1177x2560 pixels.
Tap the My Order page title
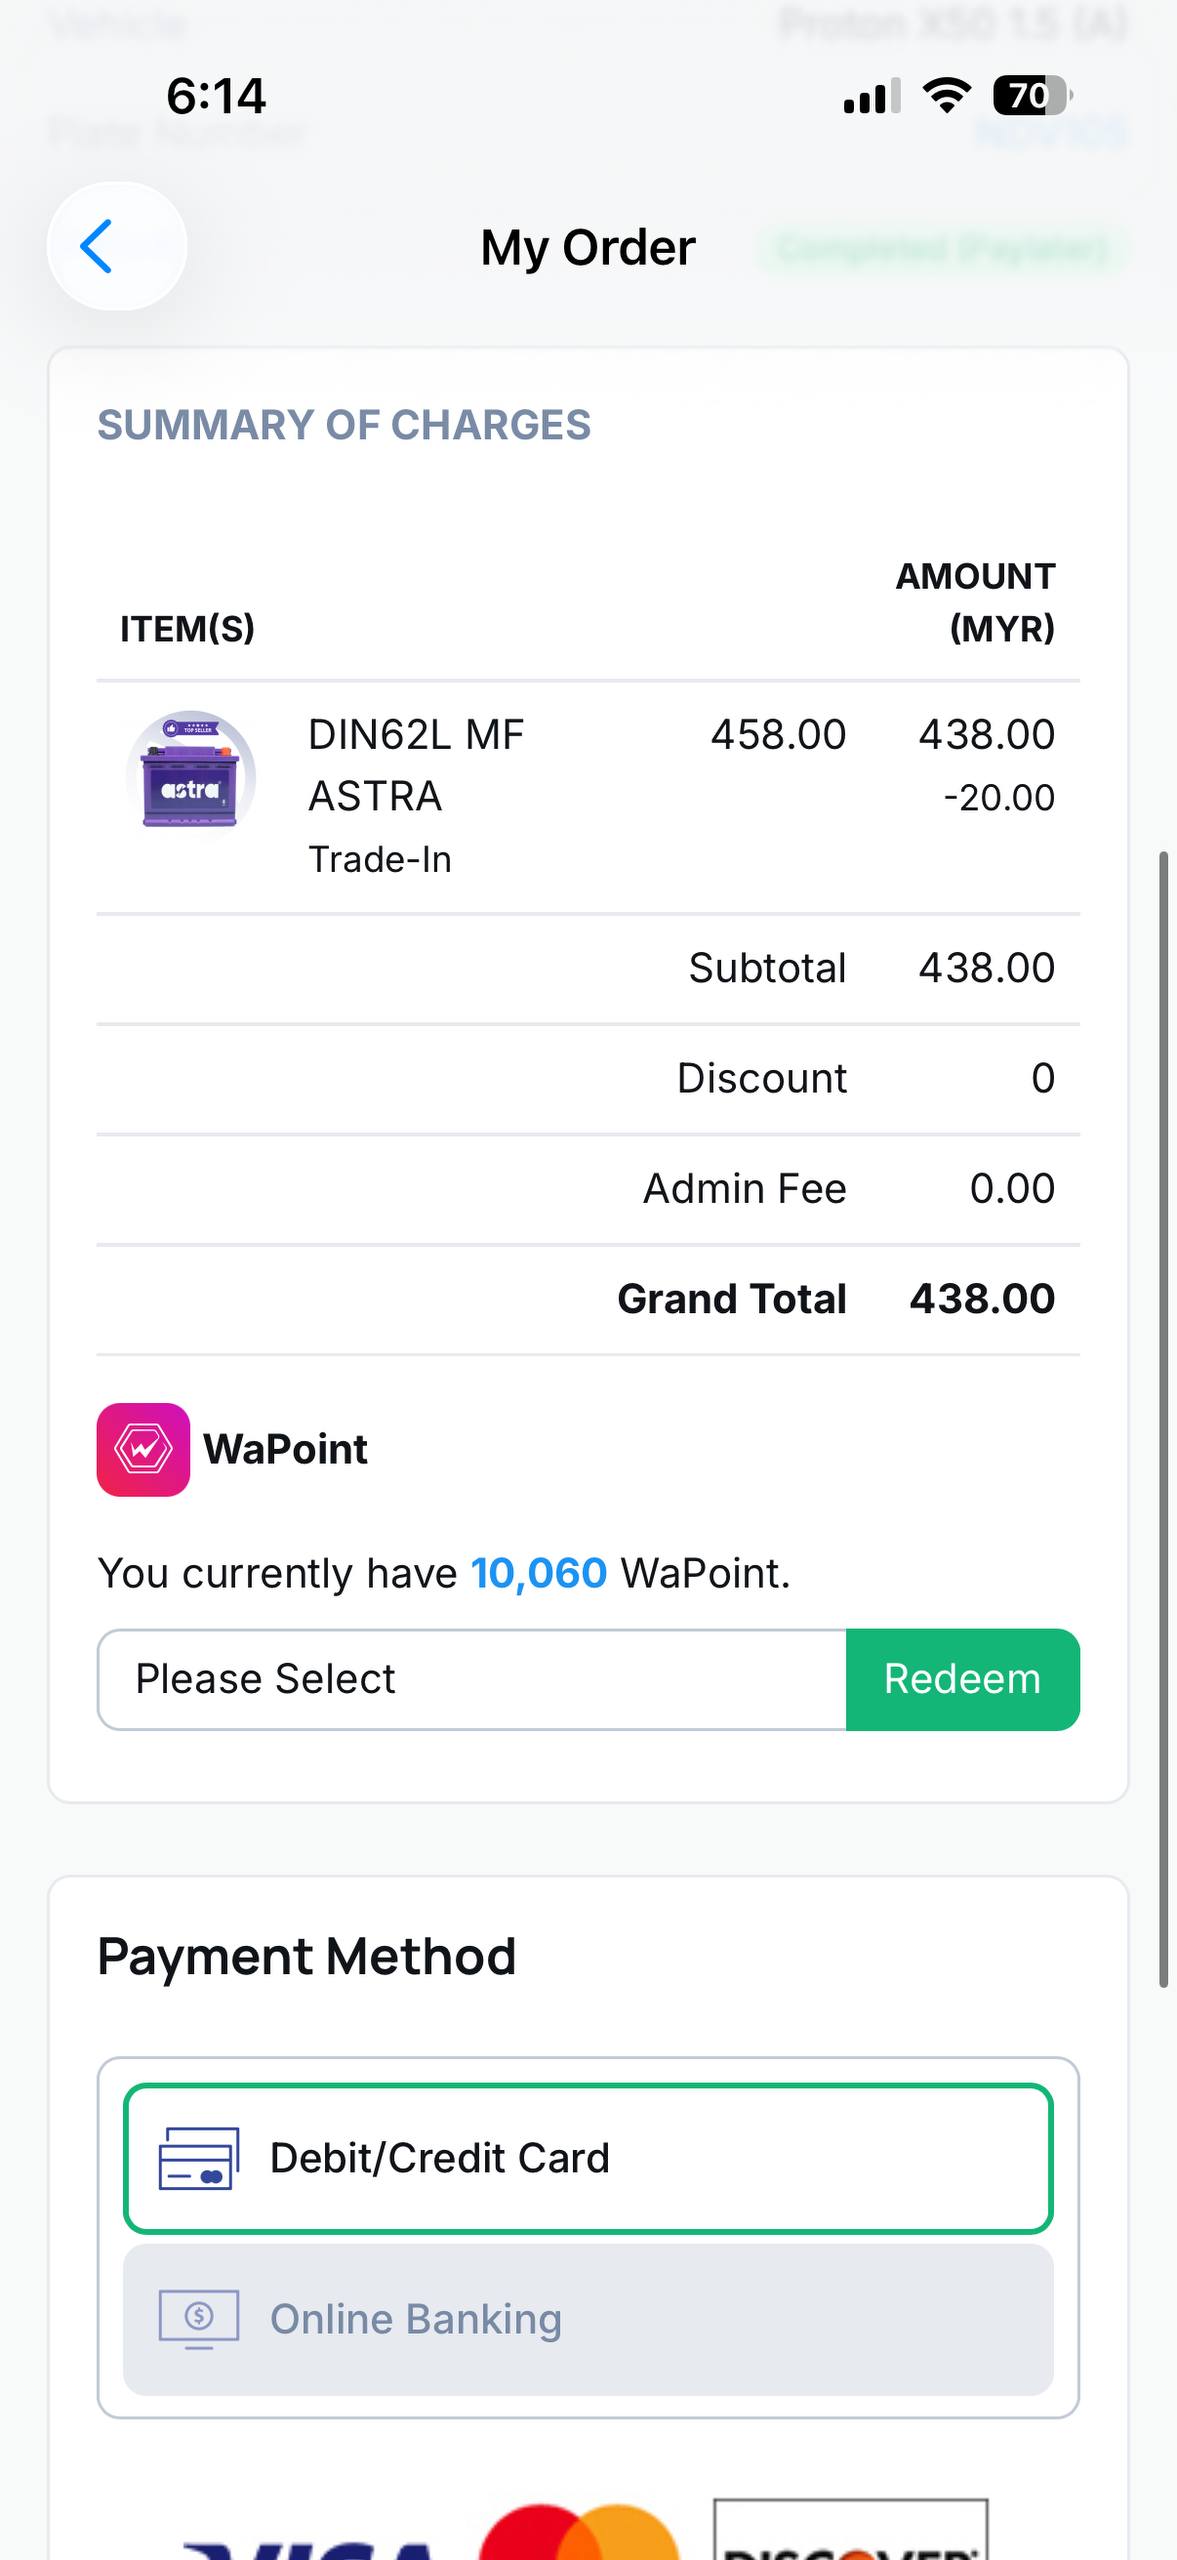(588, 247)
